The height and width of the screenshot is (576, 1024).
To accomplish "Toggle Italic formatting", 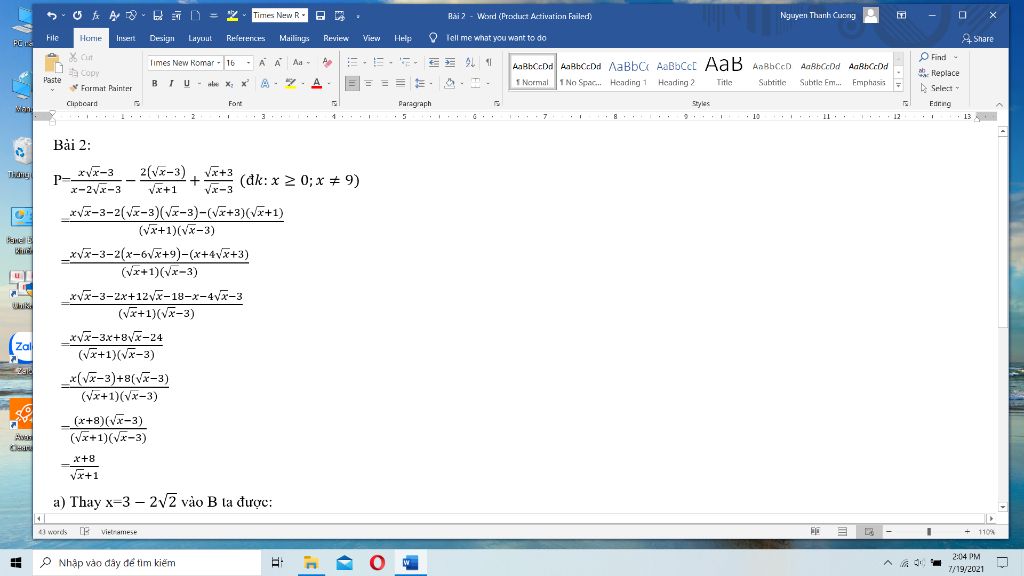I will (171, 84).
